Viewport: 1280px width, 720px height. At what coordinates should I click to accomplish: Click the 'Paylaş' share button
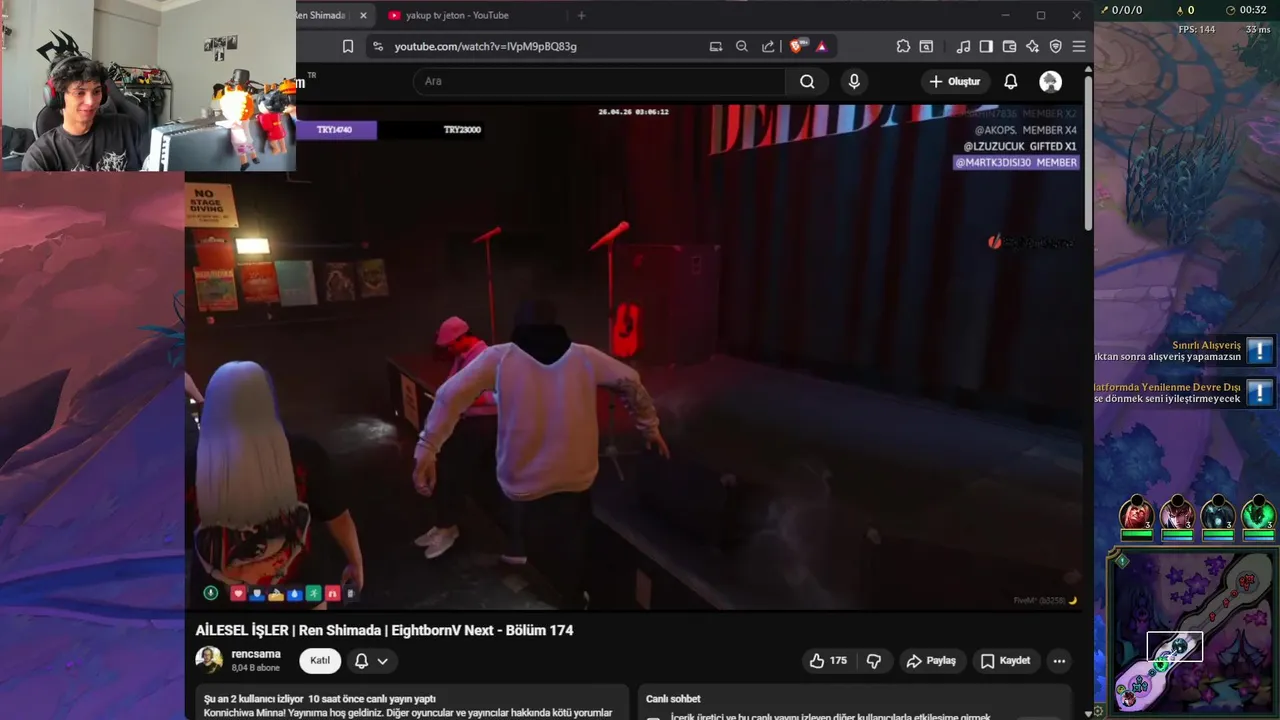(931, 660)
